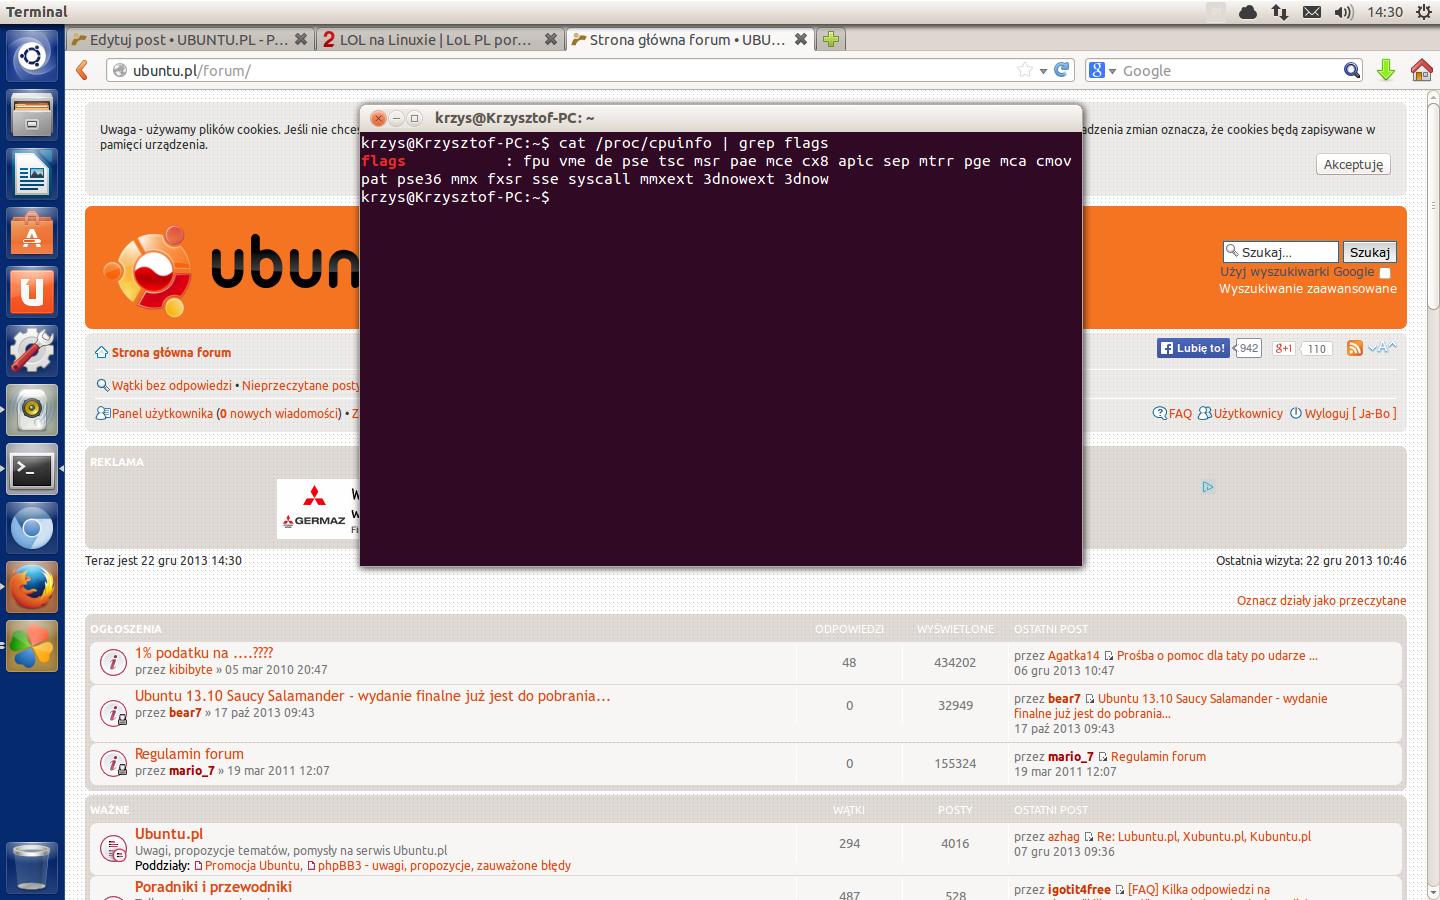Click the terminal command prompt line
This screenshot has height=900, width=1440.
455,197
